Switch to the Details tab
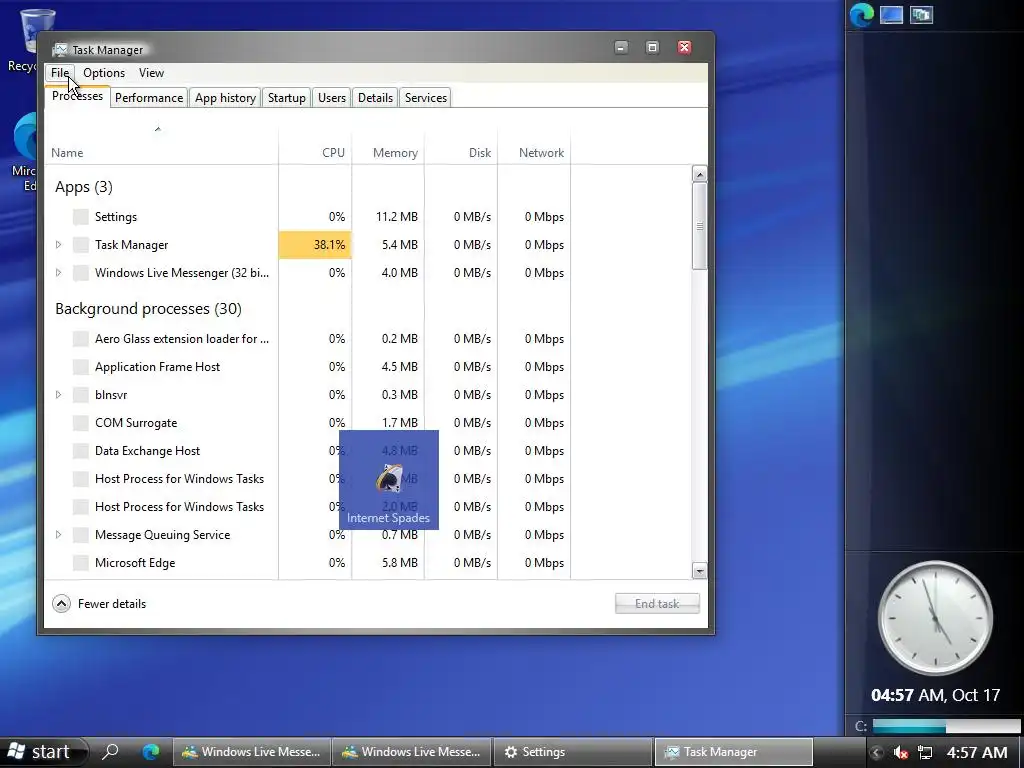This screenshot has width=1024, height=768. coord(376,98)
